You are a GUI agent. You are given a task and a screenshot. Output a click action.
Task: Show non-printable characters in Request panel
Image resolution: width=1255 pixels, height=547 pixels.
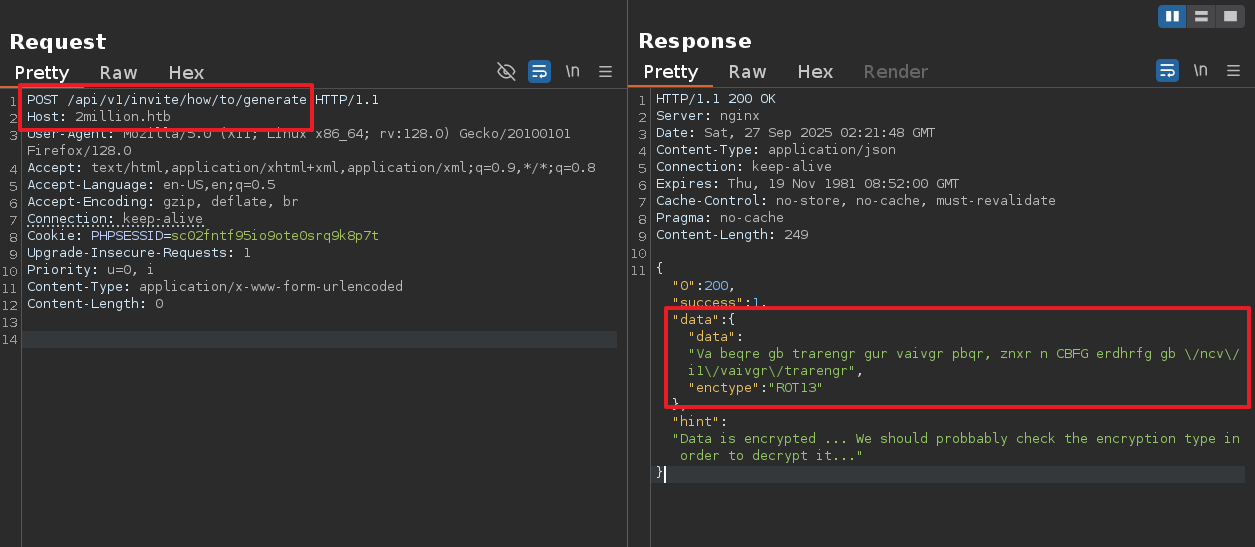(x=572, y=71)
